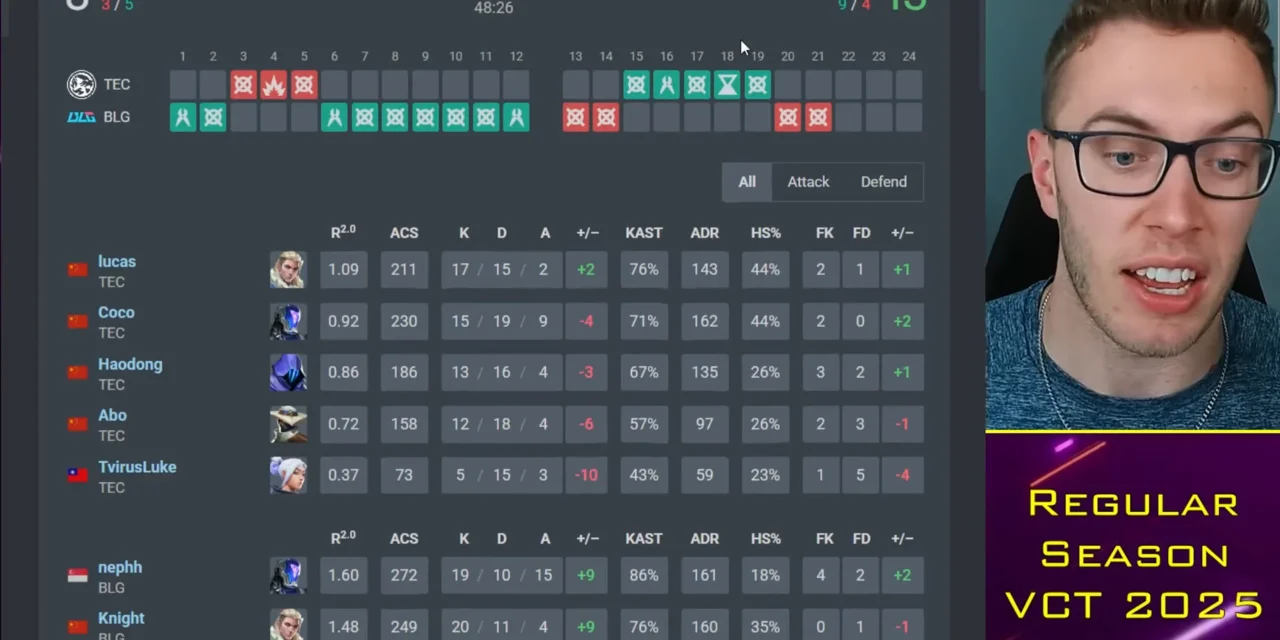This screenshot has height=640, width=1280.
Task: Select BLG's round 6 defuse icon
Action: click(334, 118)
